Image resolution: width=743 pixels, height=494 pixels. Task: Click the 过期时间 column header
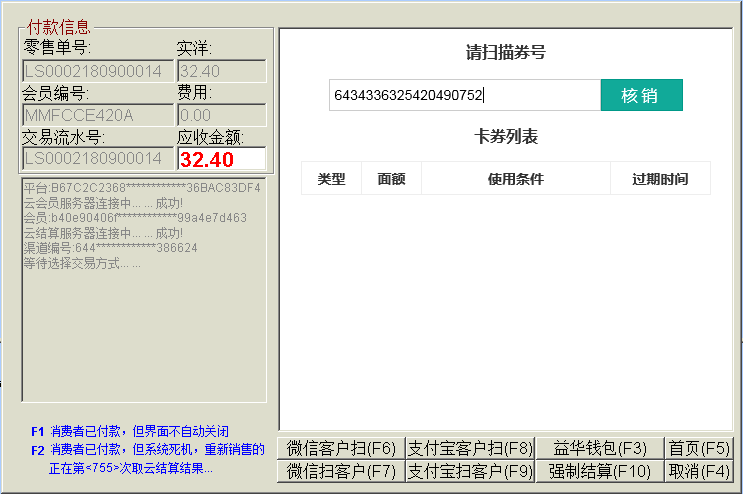pyautogui.click(x=660, y=179)
